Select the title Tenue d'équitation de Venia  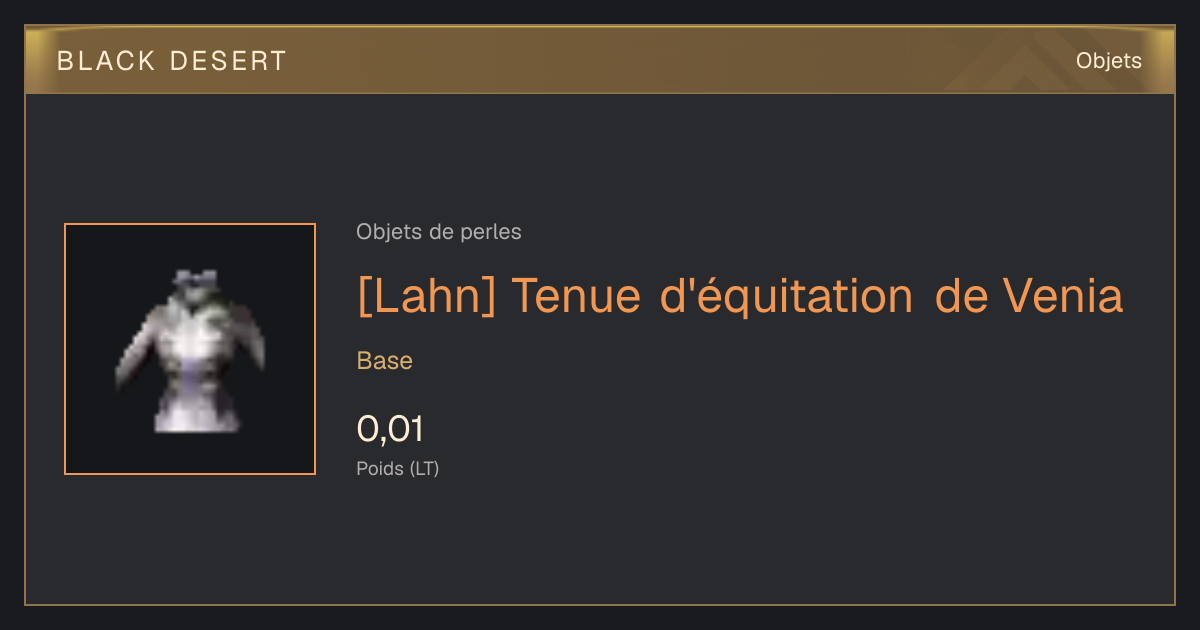coord(817,296)
